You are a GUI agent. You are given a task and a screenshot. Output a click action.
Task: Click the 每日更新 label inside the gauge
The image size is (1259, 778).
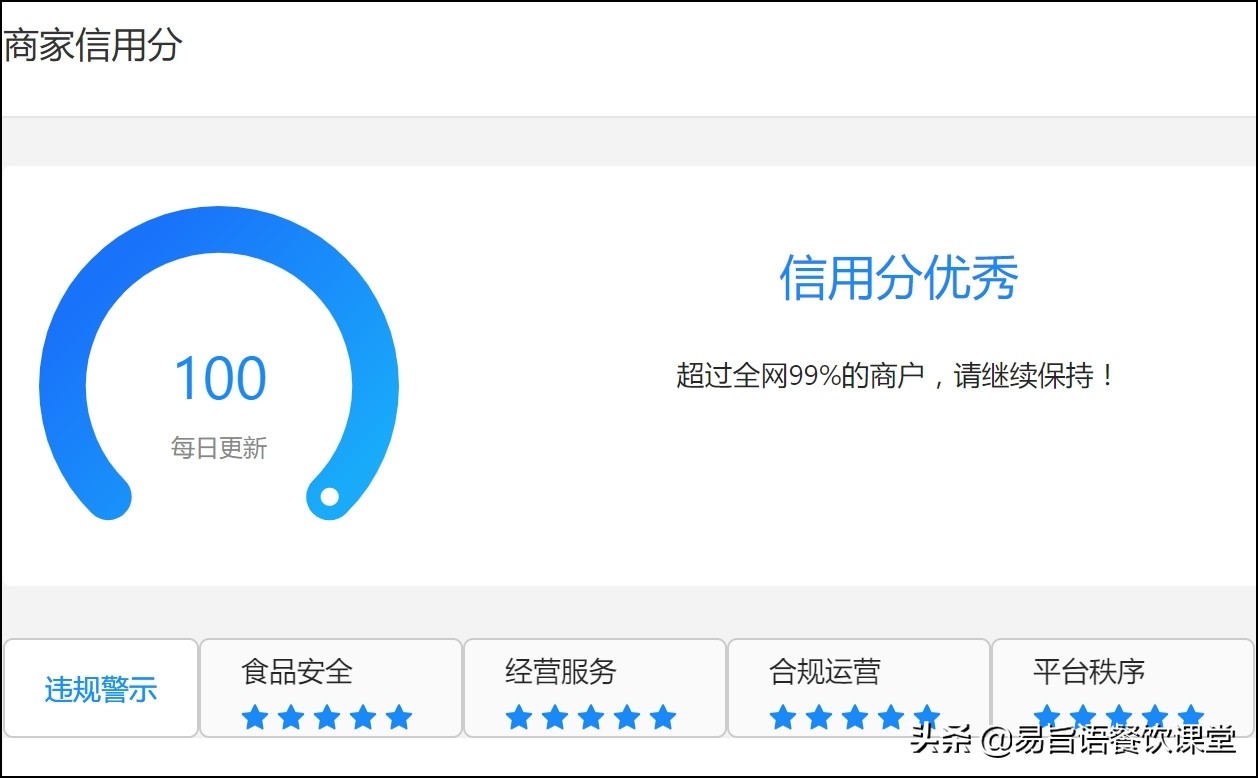[x=219, y=448]
